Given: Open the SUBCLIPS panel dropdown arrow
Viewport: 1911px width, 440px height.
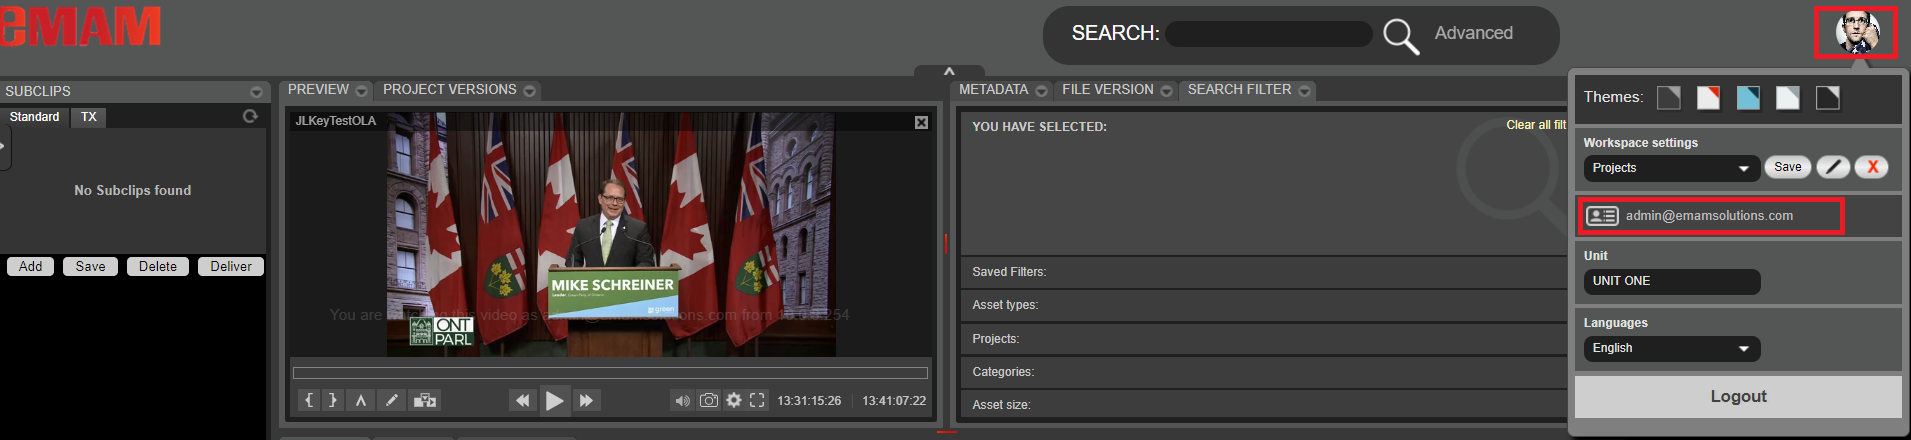Looking at the screenshot, I should (256, 91).
